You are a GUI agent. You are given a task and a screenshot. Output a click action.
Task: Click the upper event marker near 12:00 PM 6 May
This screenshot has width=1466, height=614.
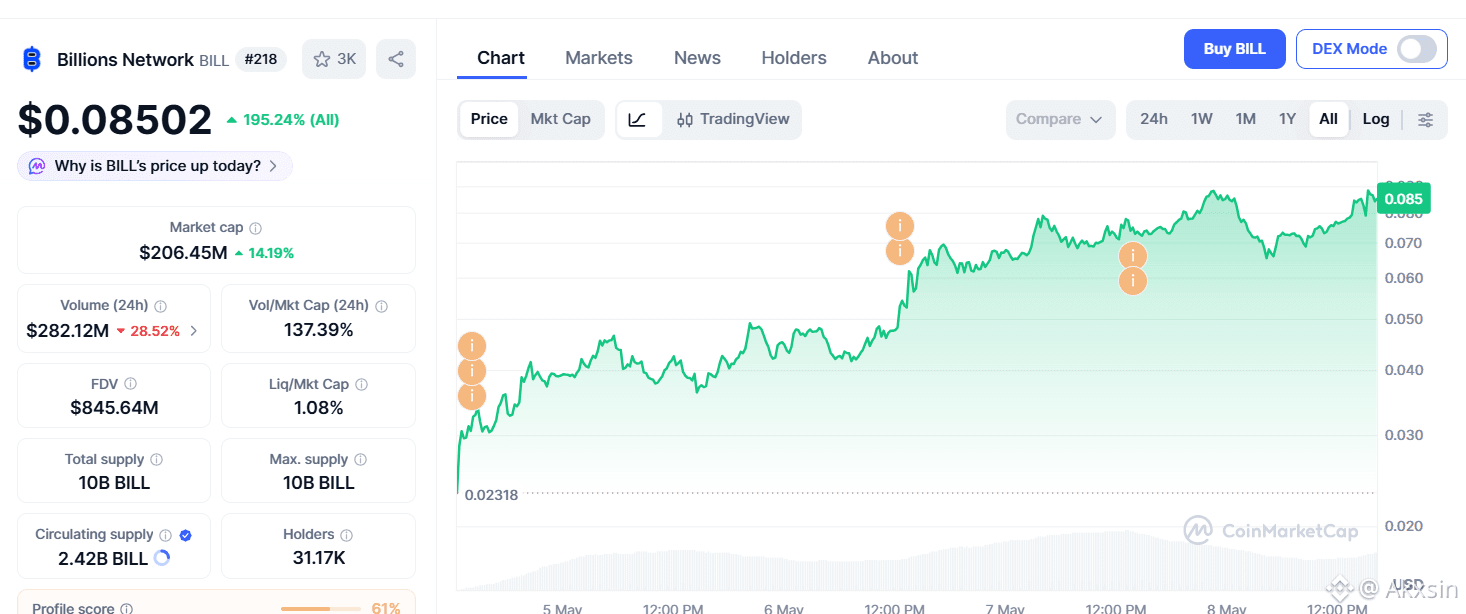[900, 226]
